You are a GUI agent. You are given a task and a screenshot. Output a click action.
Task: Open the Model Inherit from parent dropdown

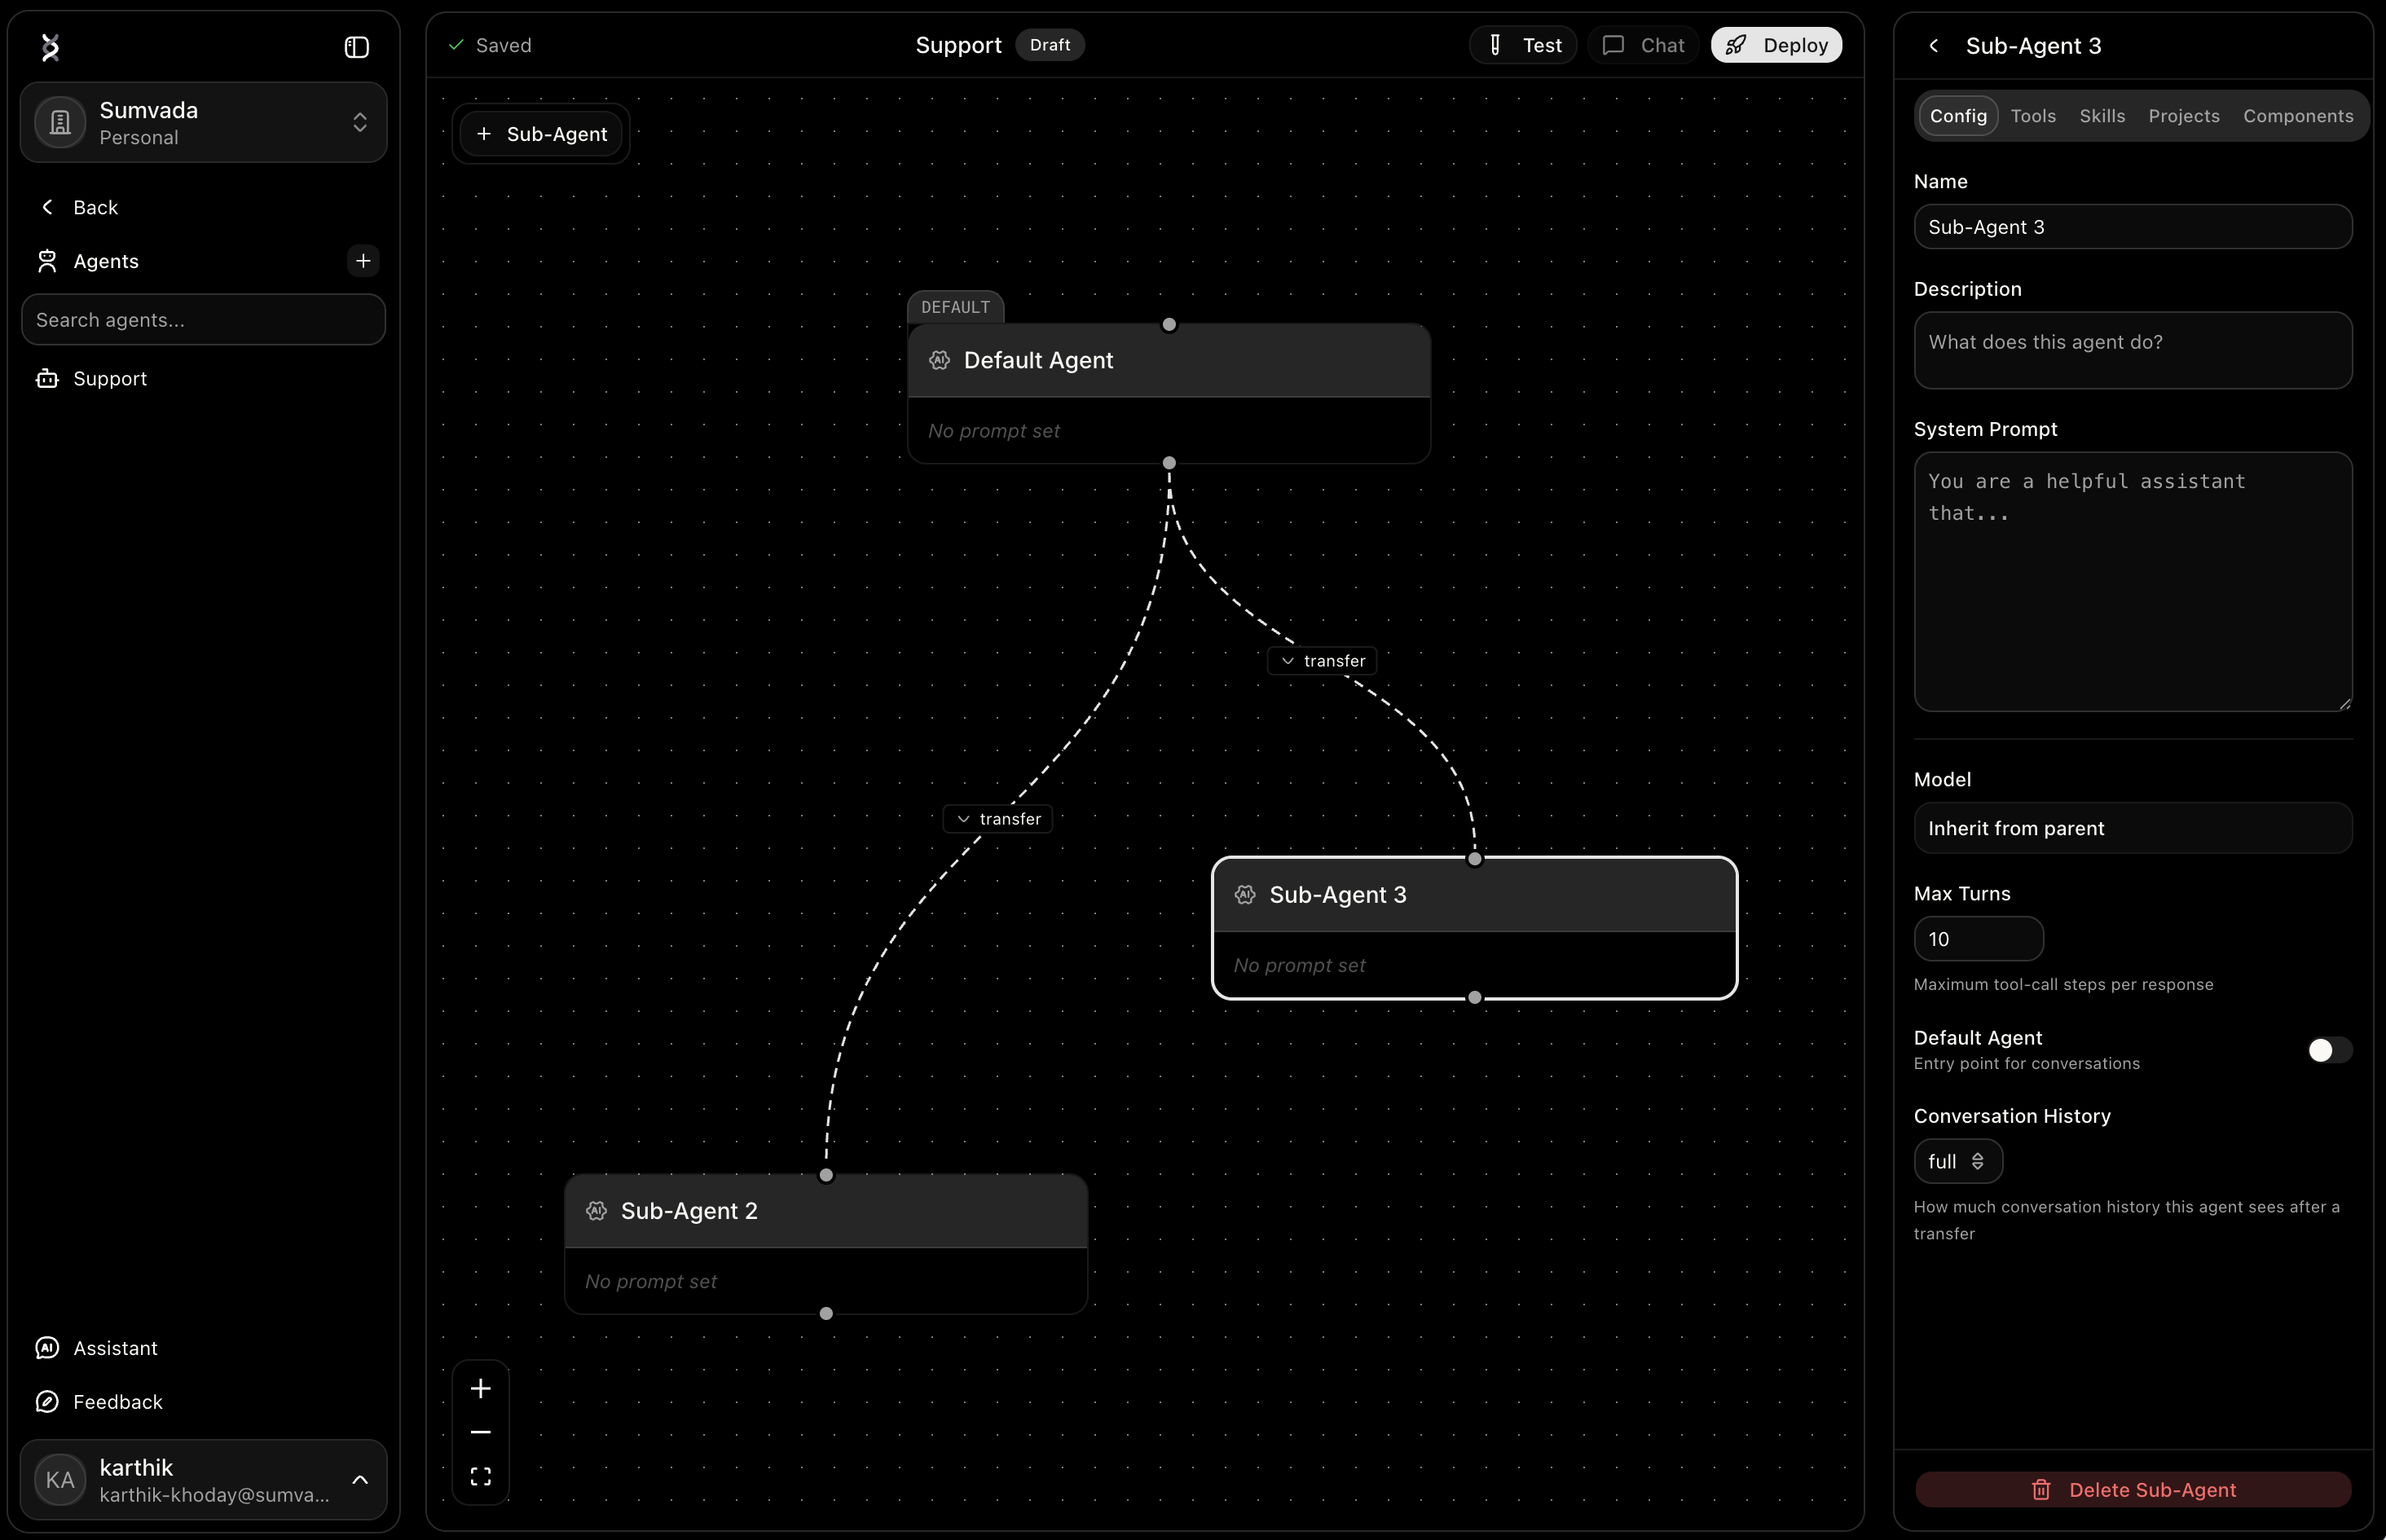click(x=2132, y=828)
